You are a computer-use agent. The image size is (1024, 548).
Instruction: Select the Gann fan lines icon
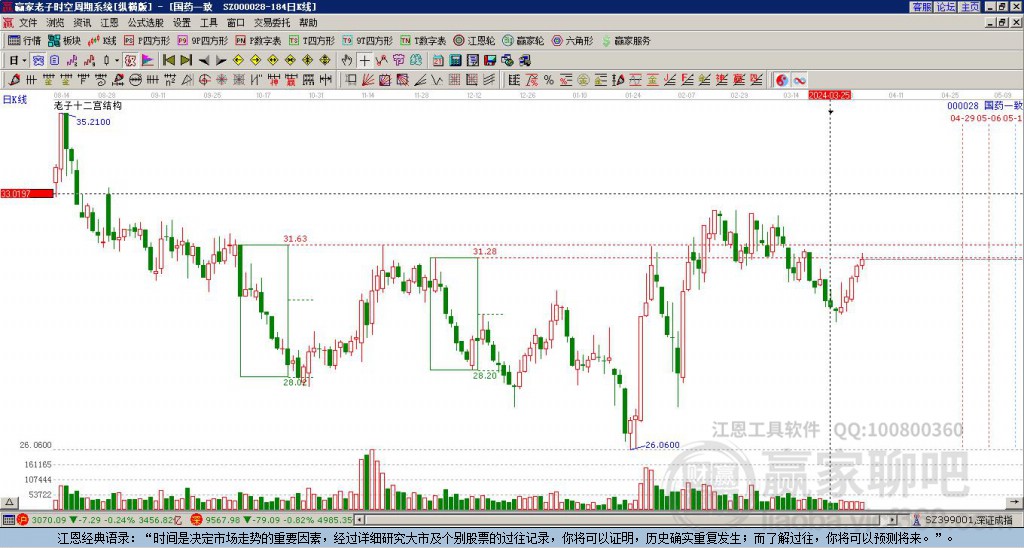point(368,80)
